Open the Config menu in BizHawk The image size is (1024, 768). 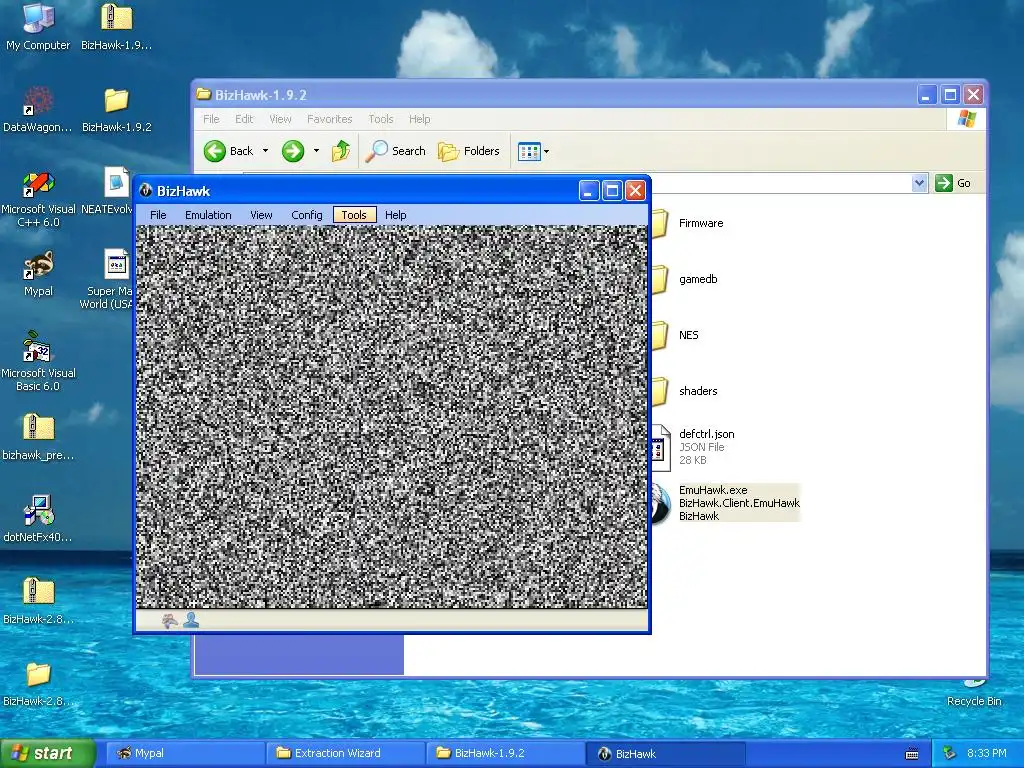click(x=306, y=215)
